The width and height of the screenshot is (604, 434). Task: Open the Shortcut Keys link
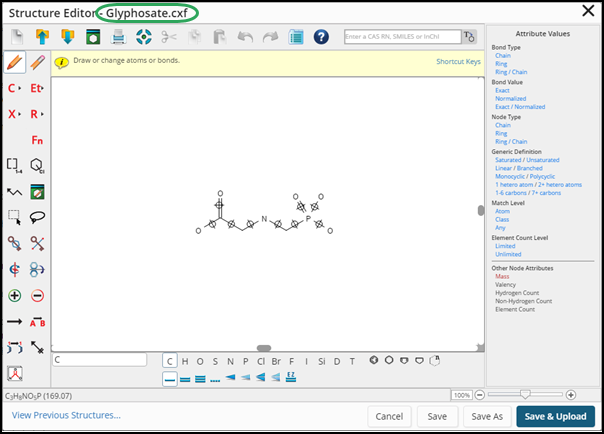click(x=458, y=62)
